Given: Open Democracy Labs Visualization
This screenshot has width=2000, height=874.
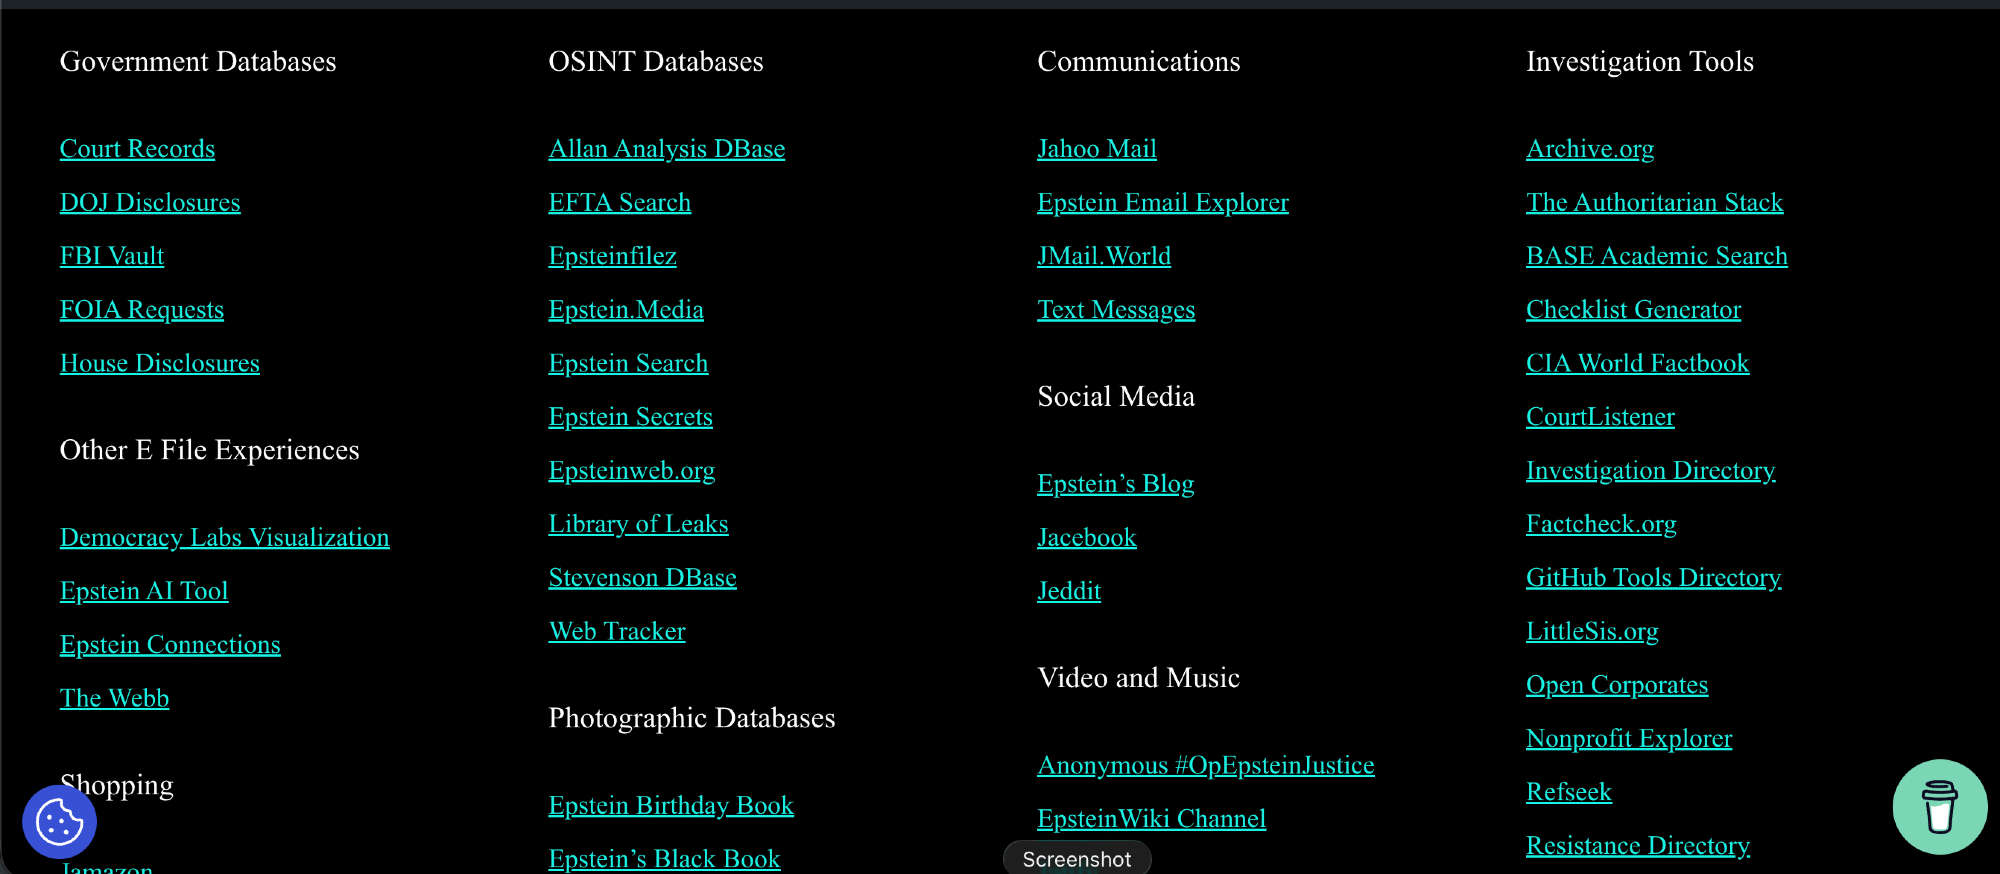Looking at the screenshot, I should pyautogui.click(x=224, y=538).
